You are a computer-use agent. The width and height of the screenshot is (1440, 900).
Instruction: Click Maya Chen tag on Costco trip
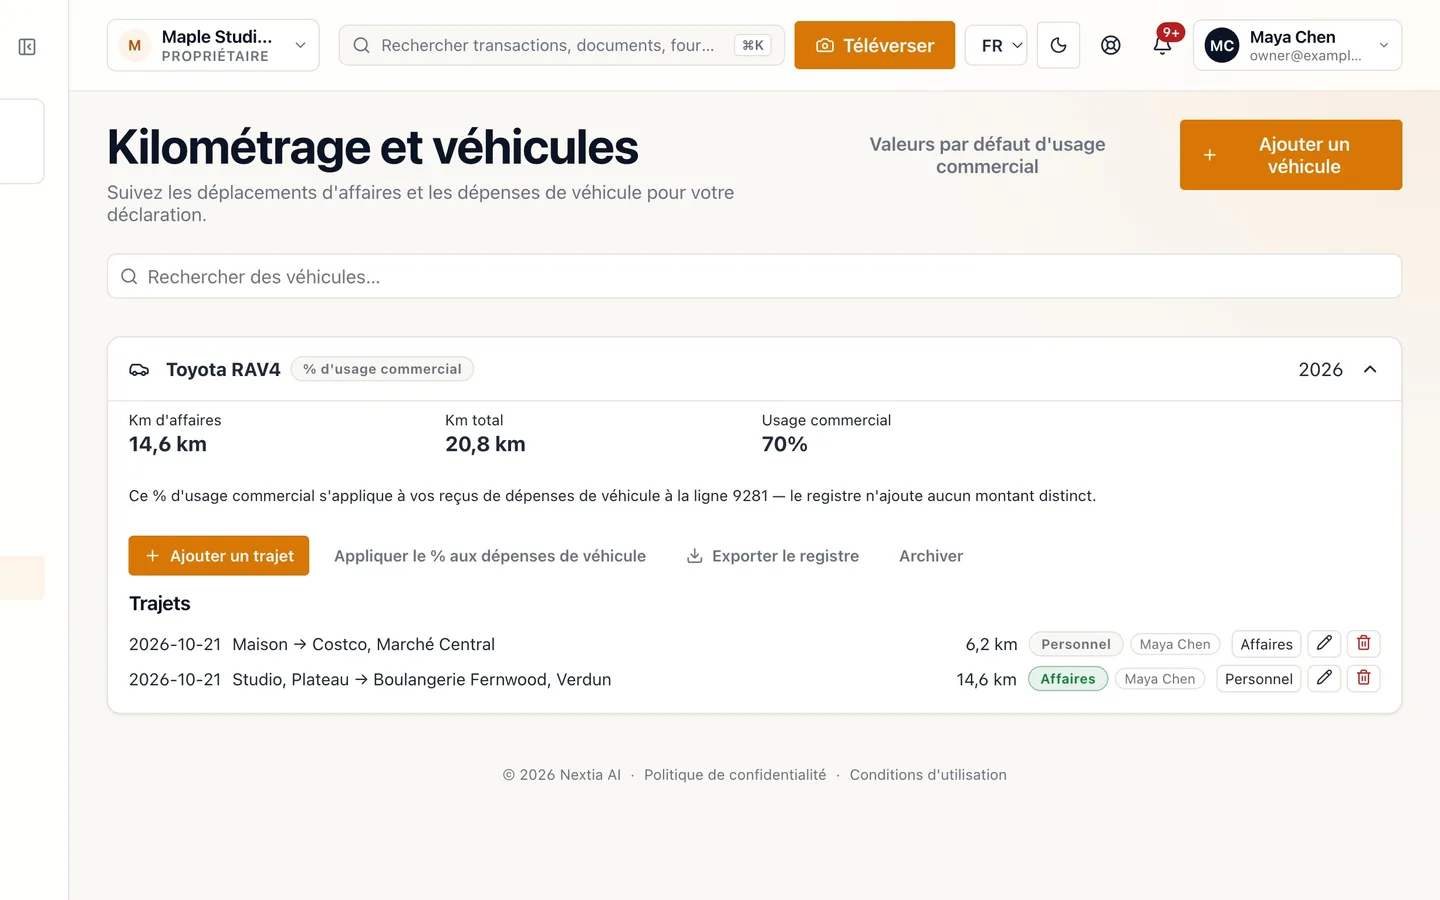(1175, 644)
